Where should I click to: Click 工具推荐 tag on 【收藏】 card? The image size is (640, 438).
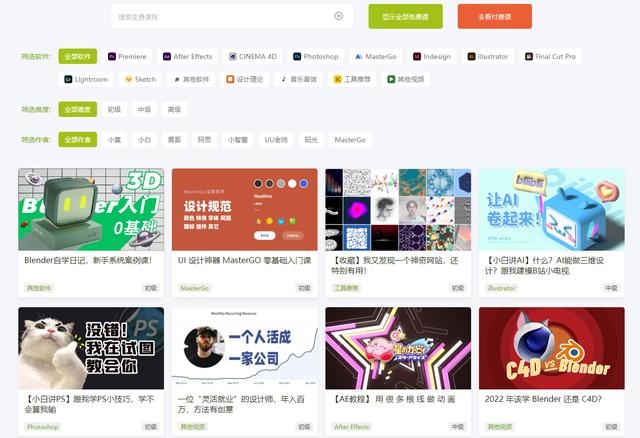(346, 288)
